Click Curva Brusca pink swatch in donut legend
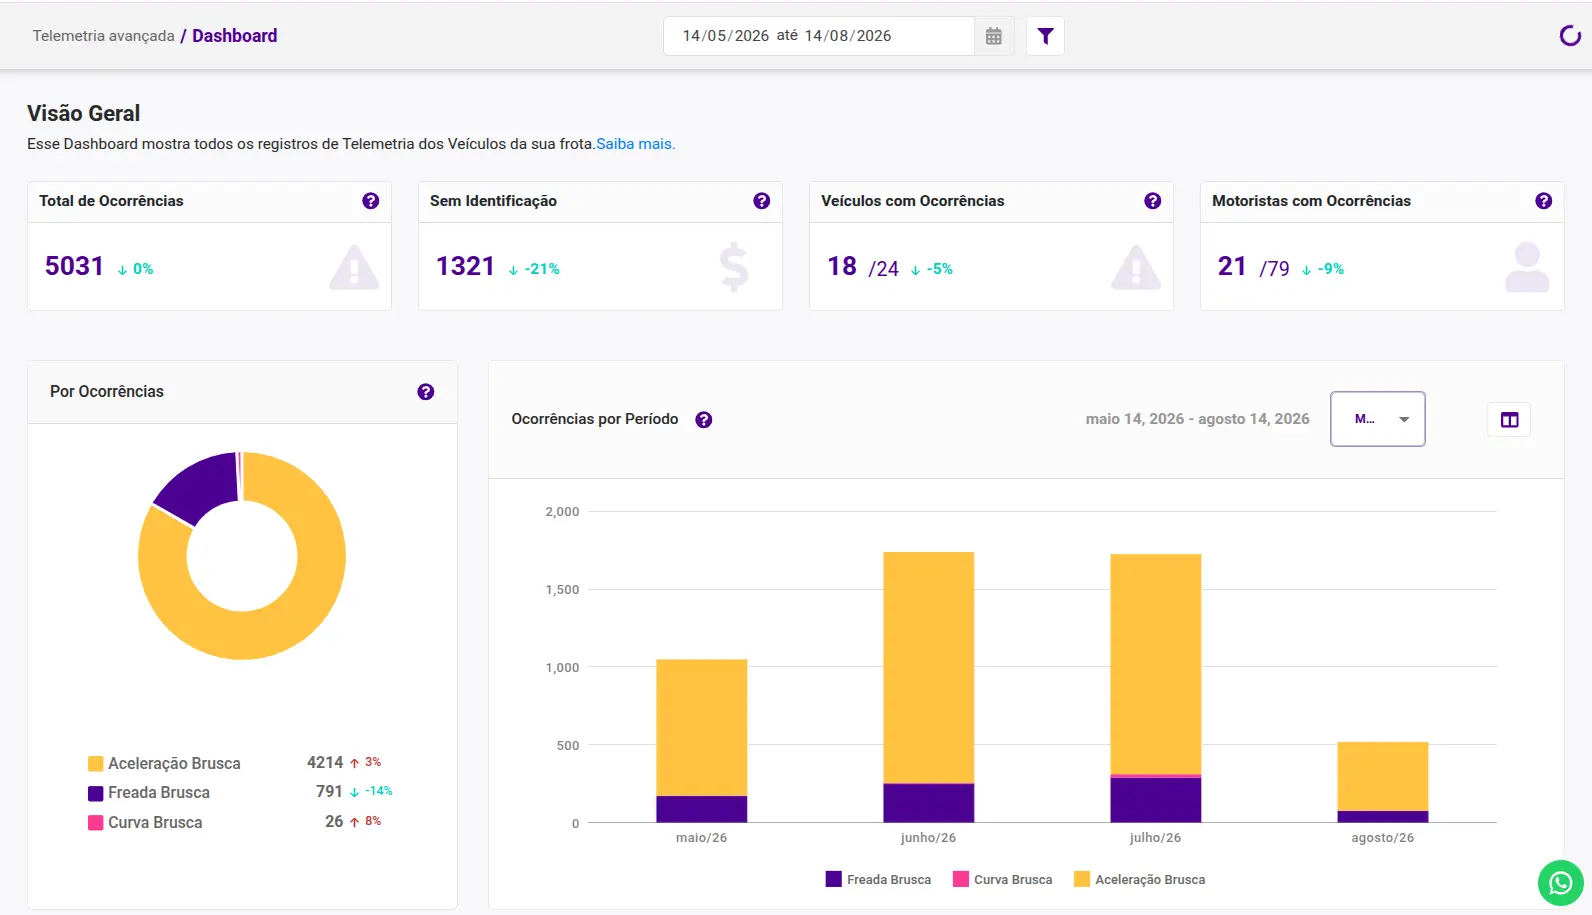1592x915 pixels. pyautogui.click(x=96, y=823)
